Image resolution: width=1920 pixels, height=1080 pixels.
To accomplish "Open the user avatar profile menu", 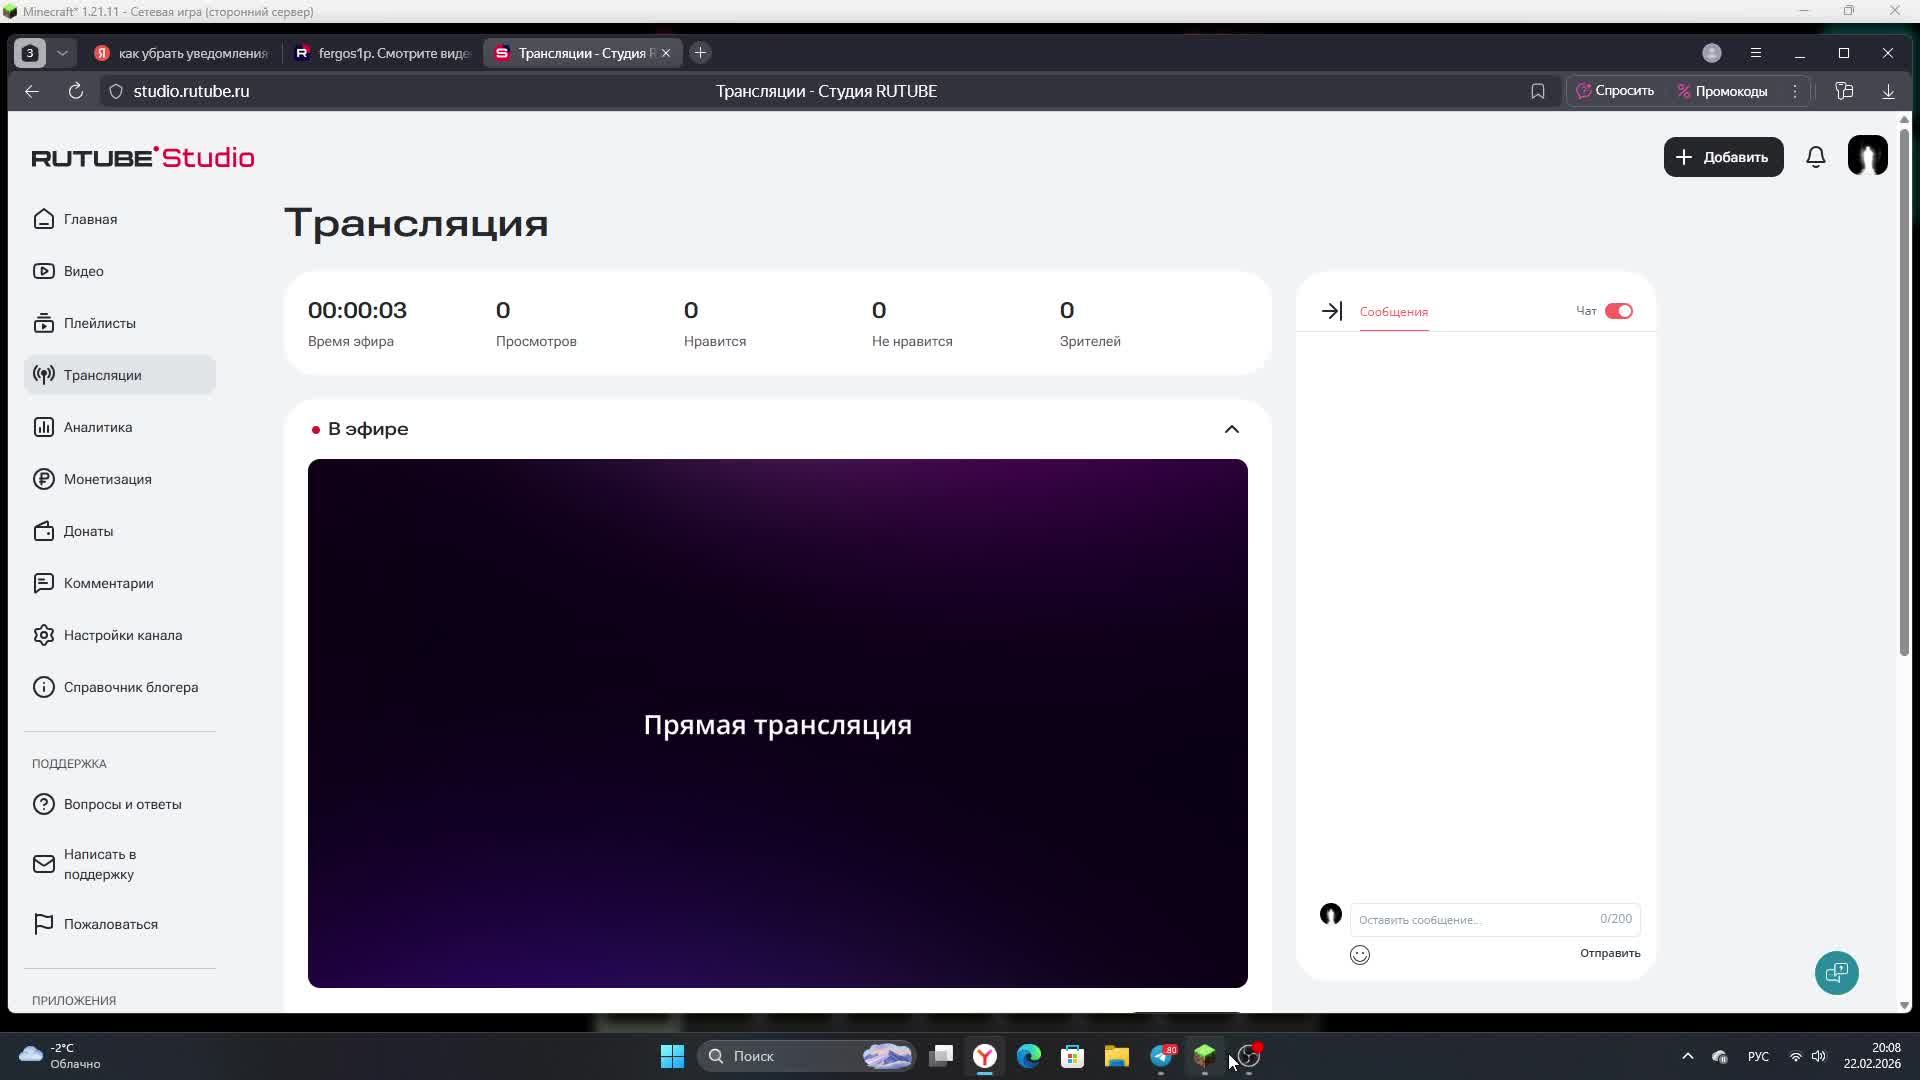I will pos(1867,156).
